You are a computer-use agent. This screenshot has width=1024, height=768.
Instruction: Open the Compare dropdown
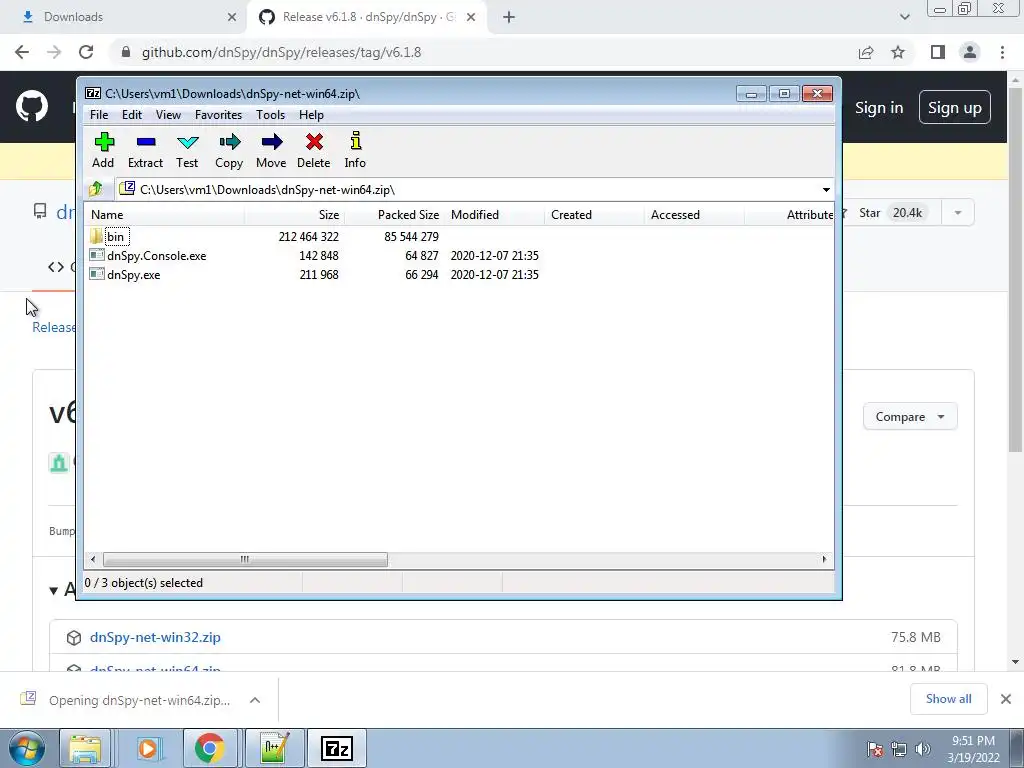(x=910, y=417)
